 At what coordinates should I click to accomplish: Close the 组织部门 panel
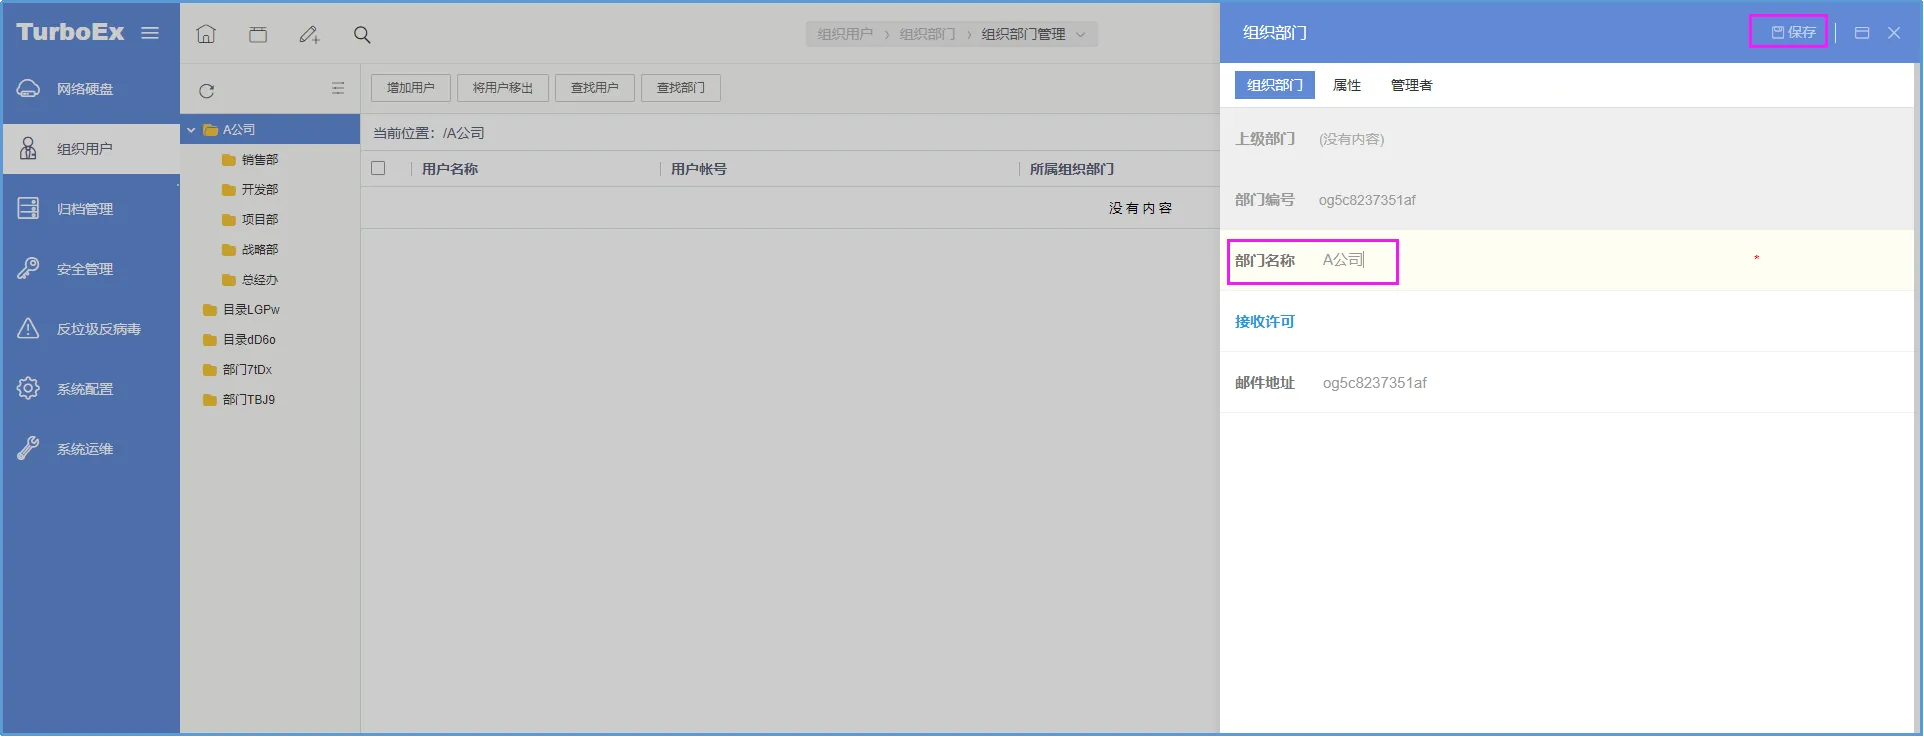1894,33
